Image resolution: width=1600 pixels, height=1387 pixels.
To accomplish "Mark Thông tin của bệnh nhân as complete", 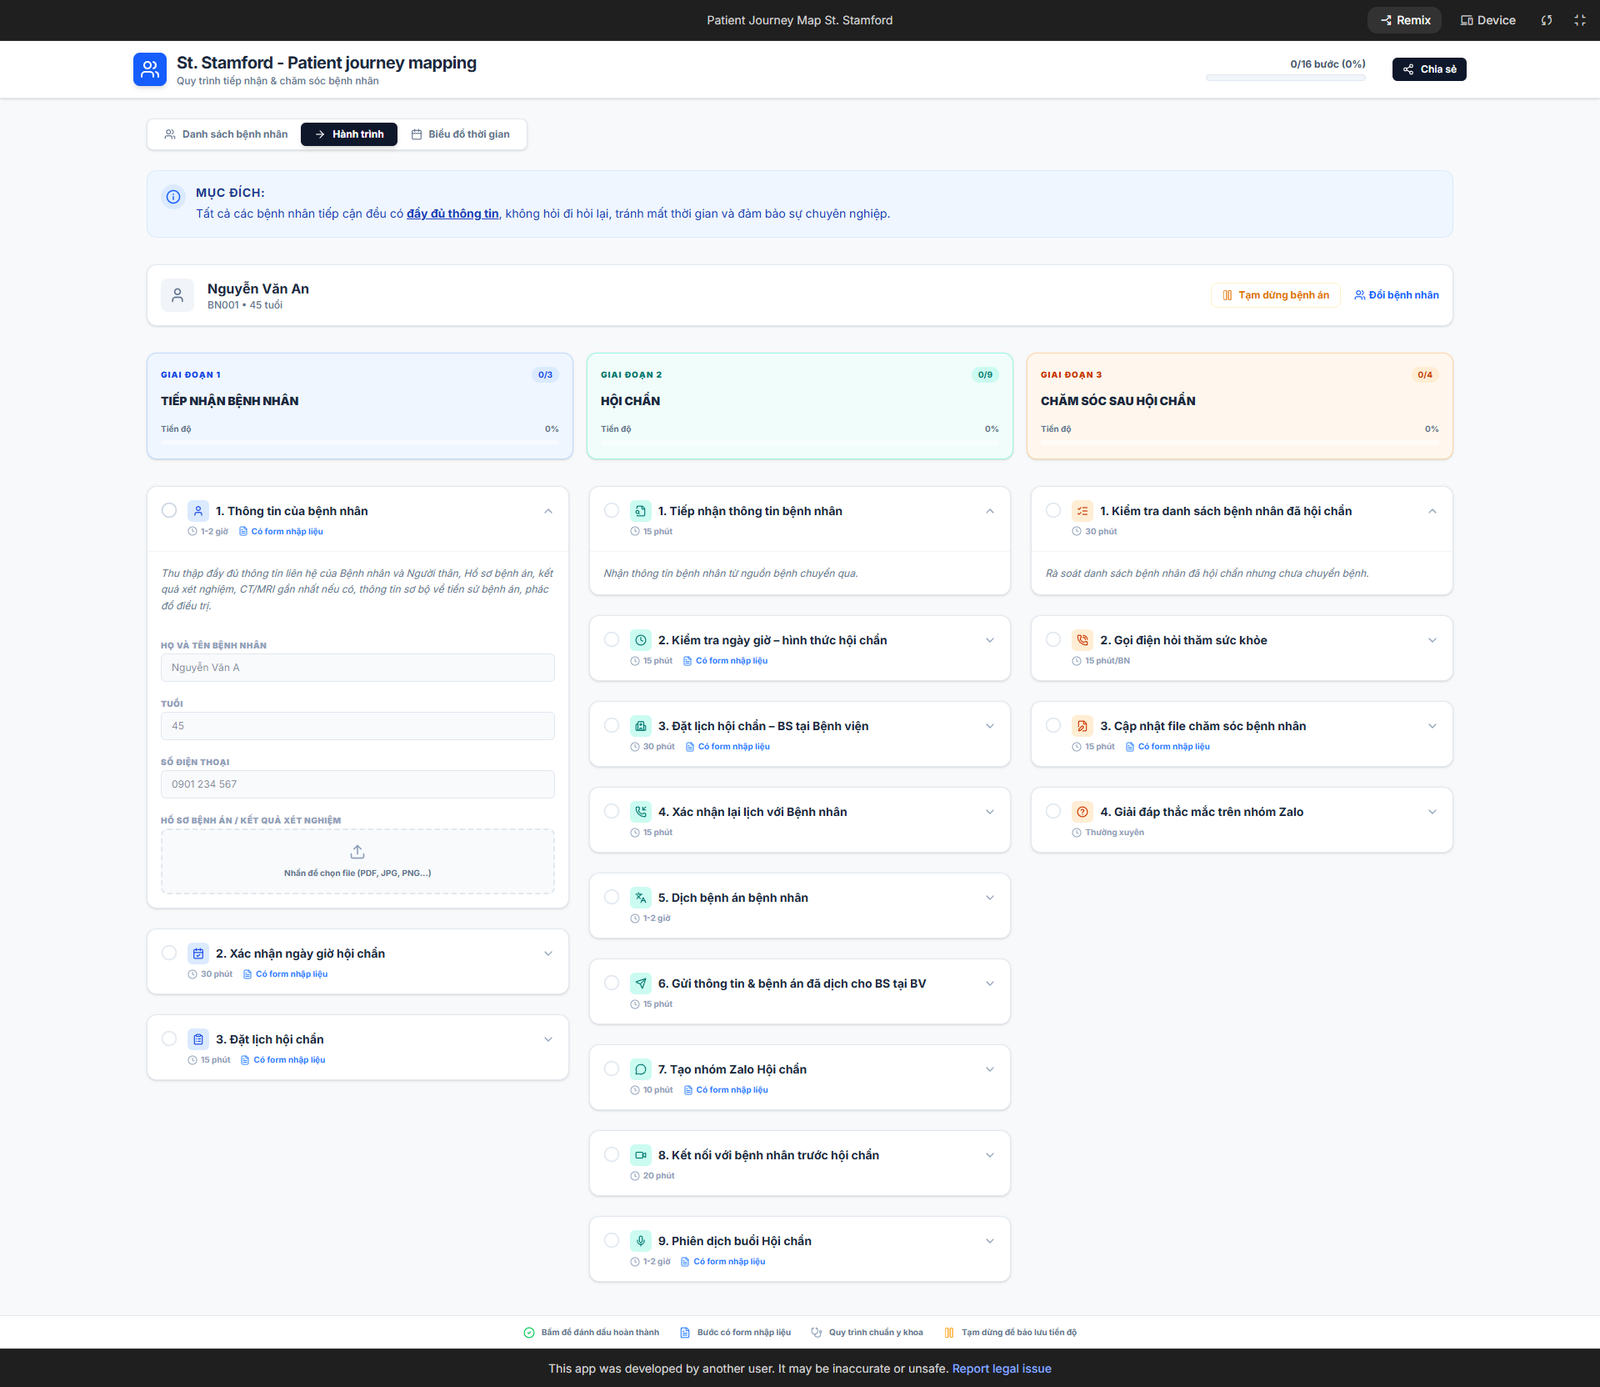I will click(169, 511).
